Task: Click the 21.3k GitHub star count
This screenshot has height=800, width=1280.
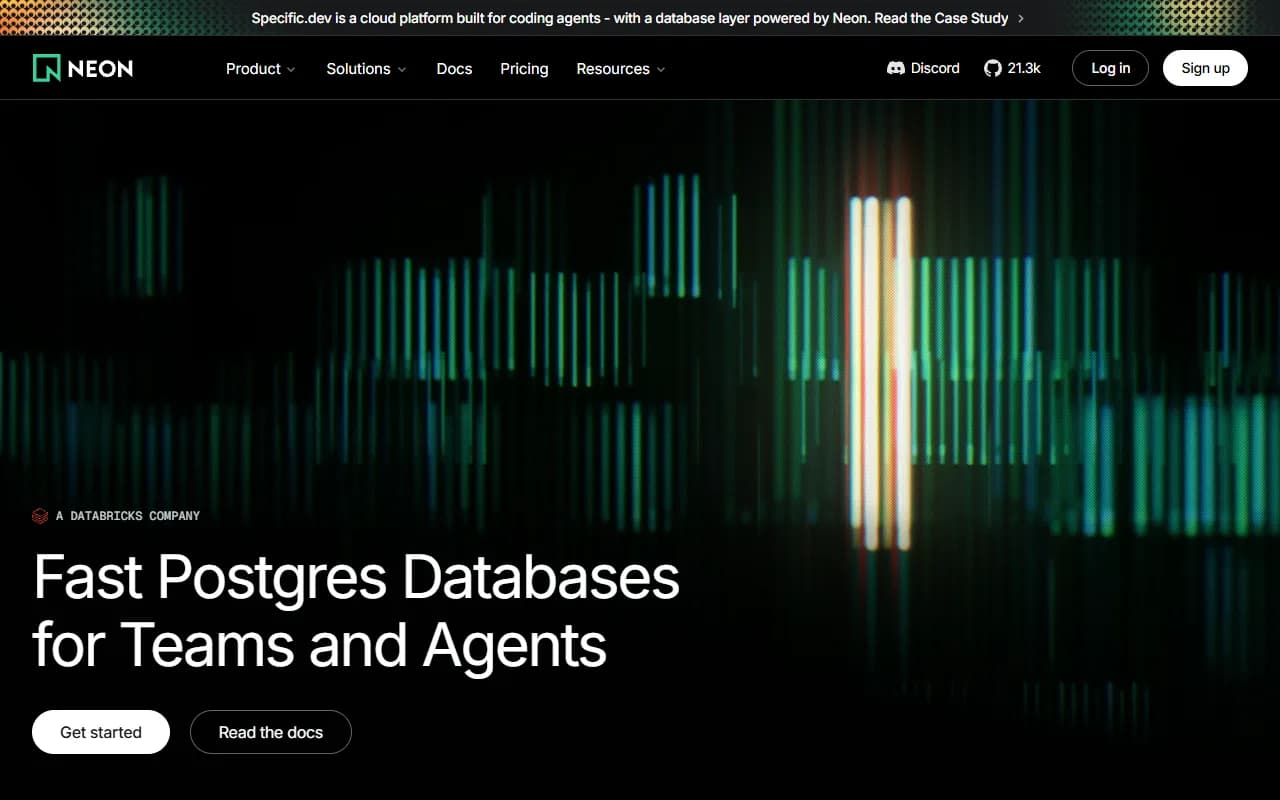Action: [x=1024, y=68]
